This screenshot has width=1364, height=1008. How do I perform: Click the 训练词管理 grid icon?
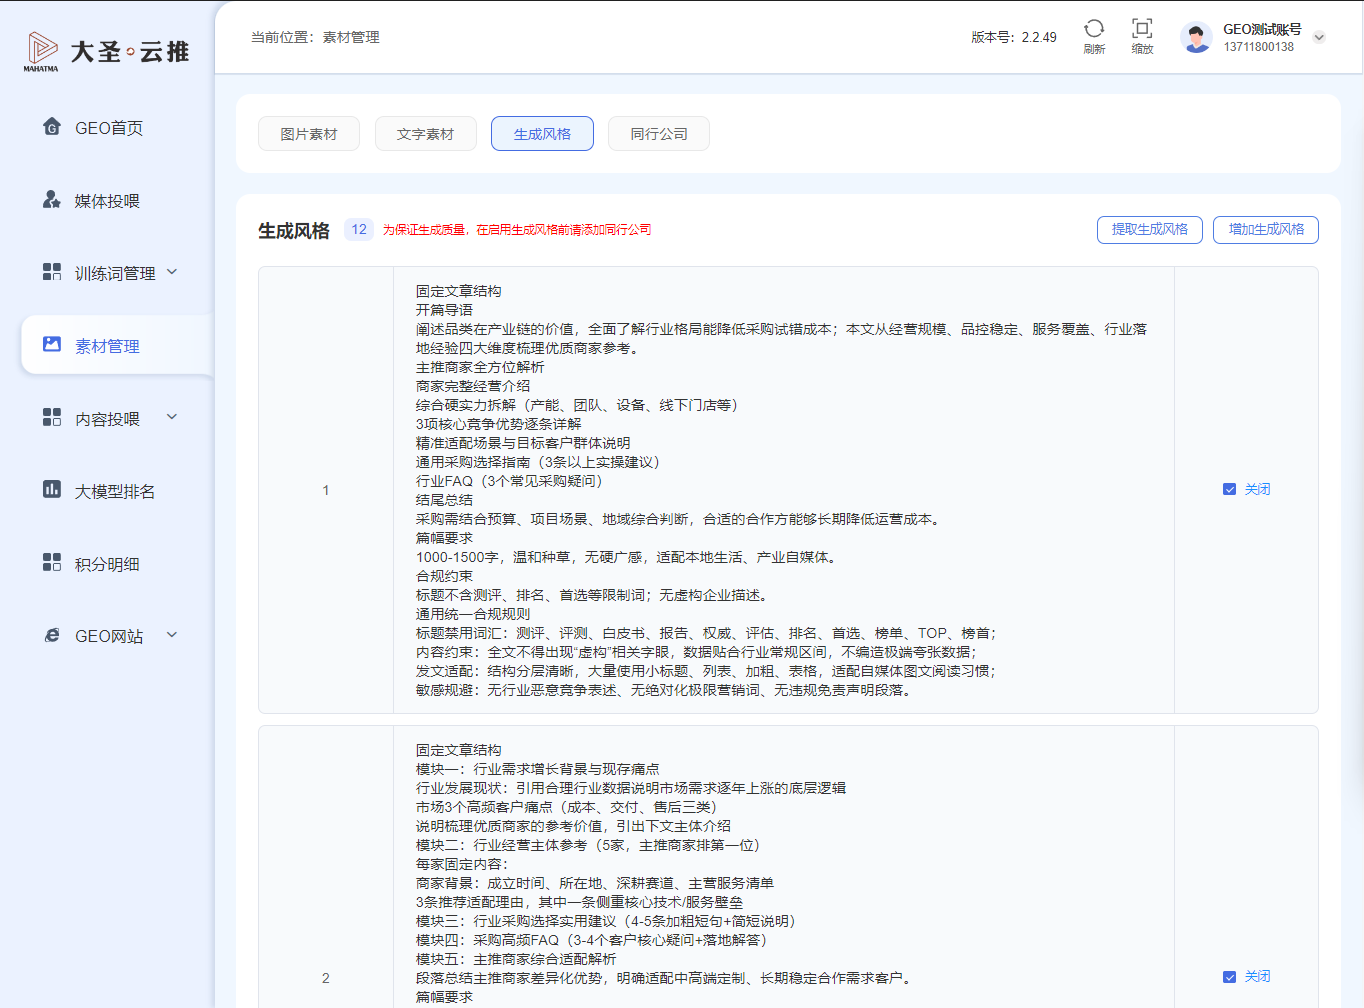tap(52, 272)
